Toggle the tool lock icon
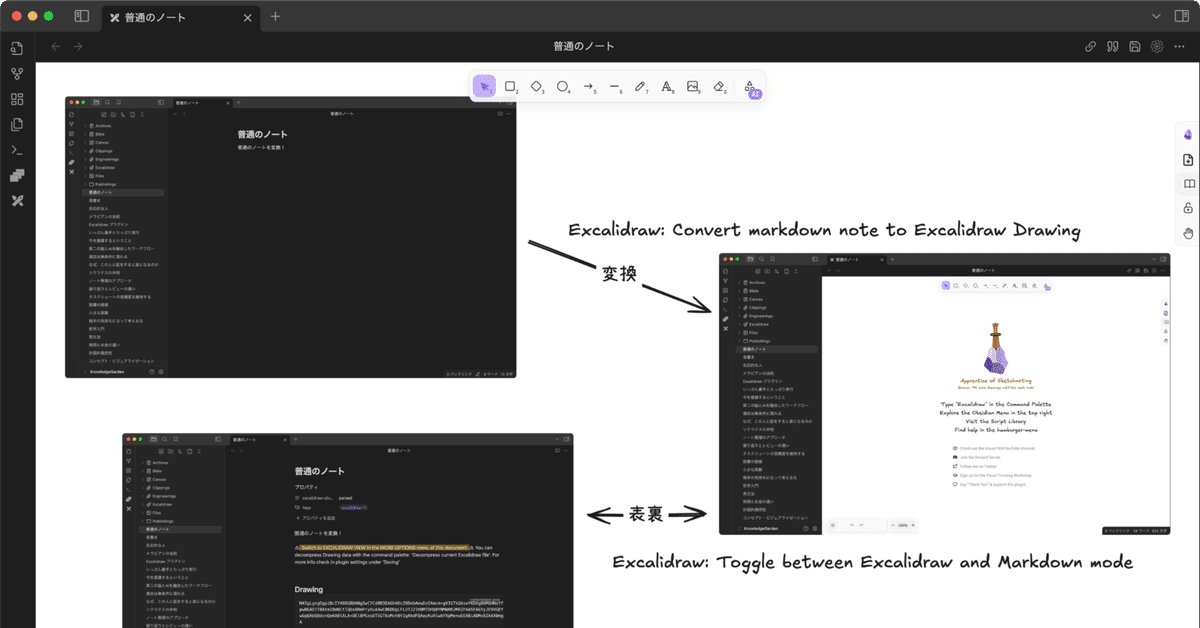The image size is (1200, 628). click(x=1188, y=208)
